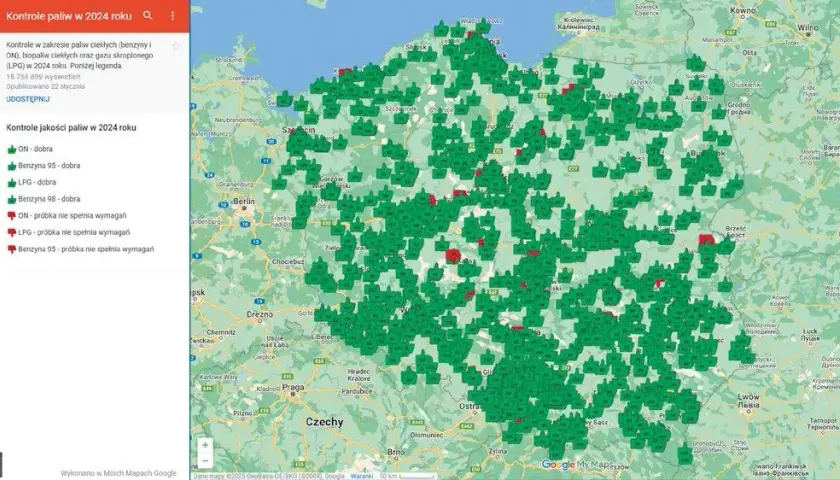Click the Berlin city label on the map
The width and height of the screenshot is (840, 480).
tap(244, 201)
